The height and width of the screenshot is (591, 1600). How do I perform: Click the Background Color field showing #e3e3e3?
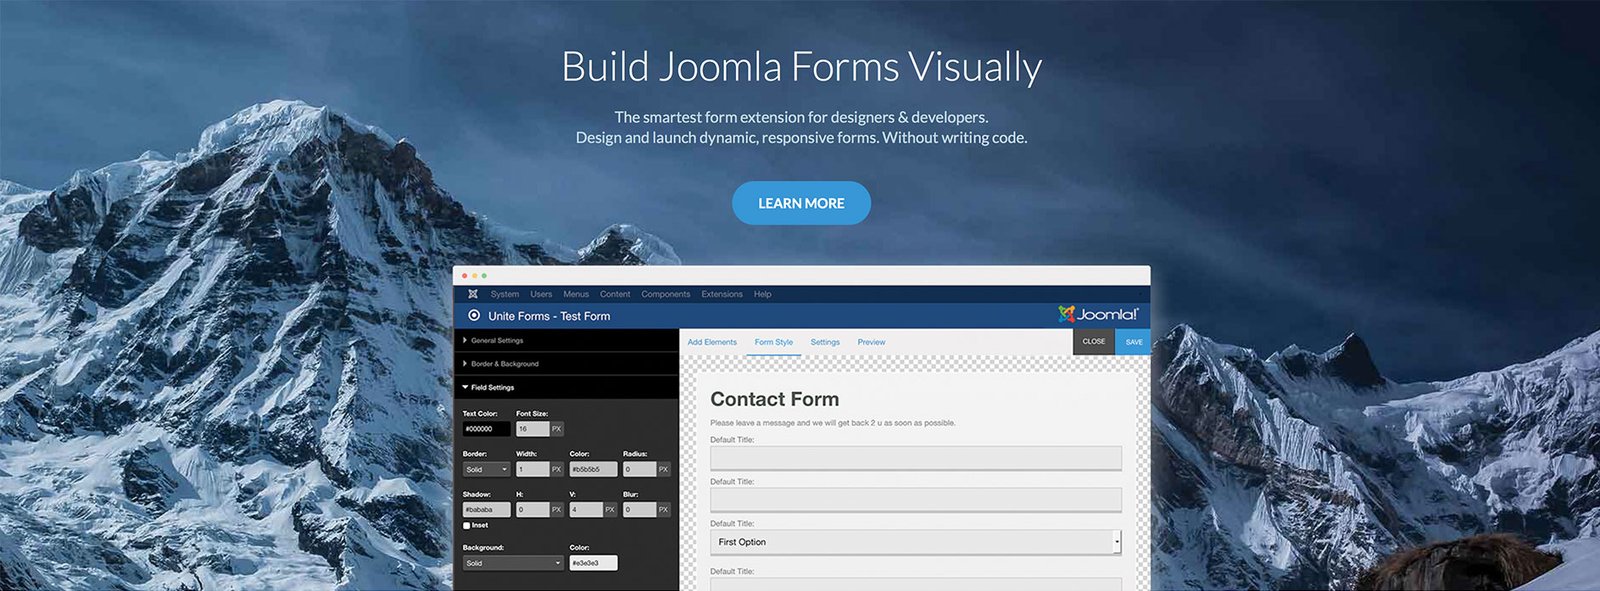click(x=593, y=563)
